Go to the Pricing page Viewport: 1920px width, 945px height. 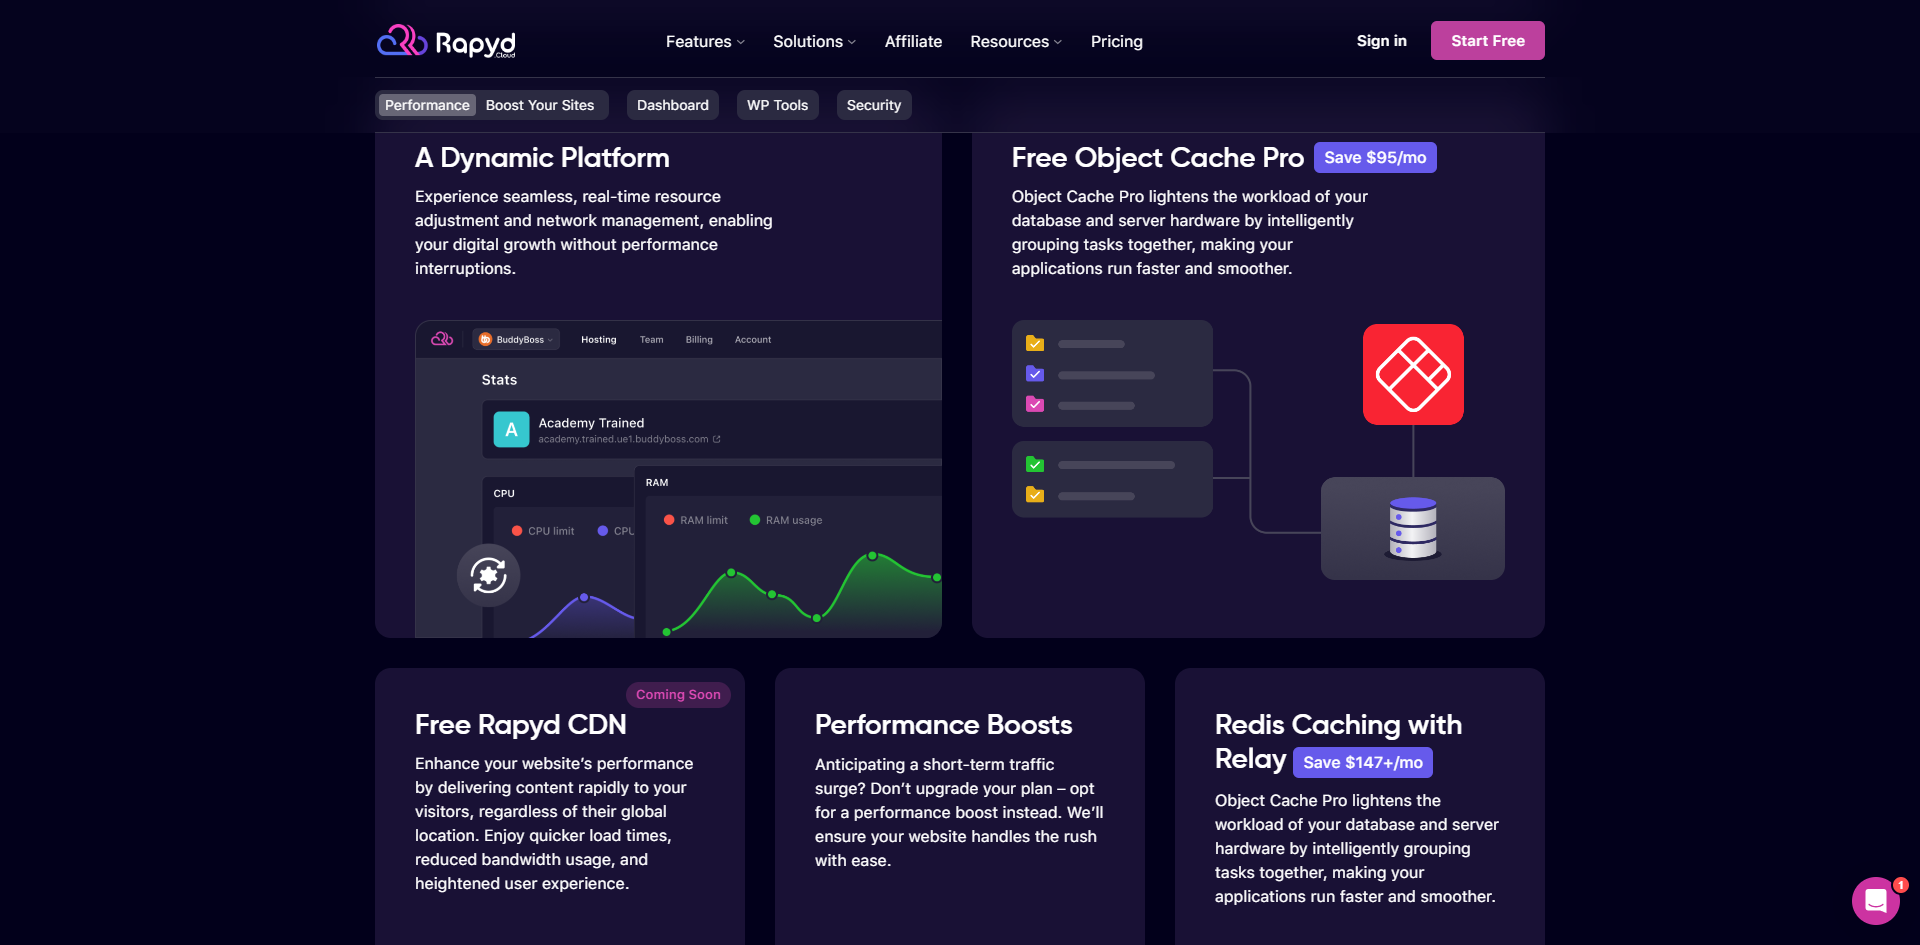[1117, 41]
